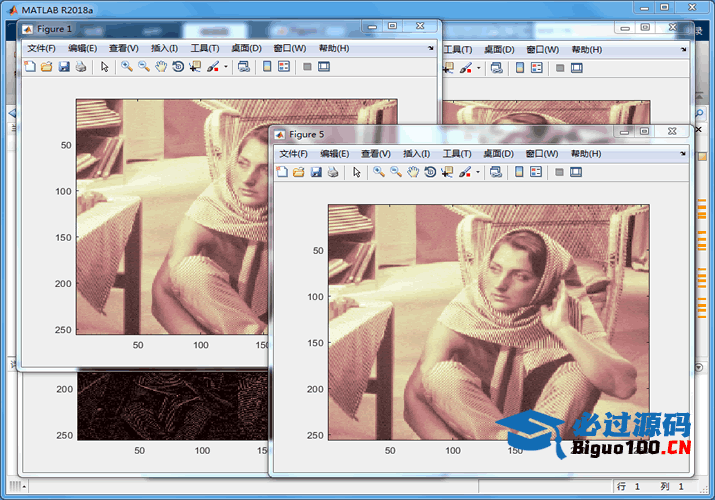The image size is (715, 500).
Task: Click Link Plot icon in Figure 1 toolbar
Action: (244, 67)
